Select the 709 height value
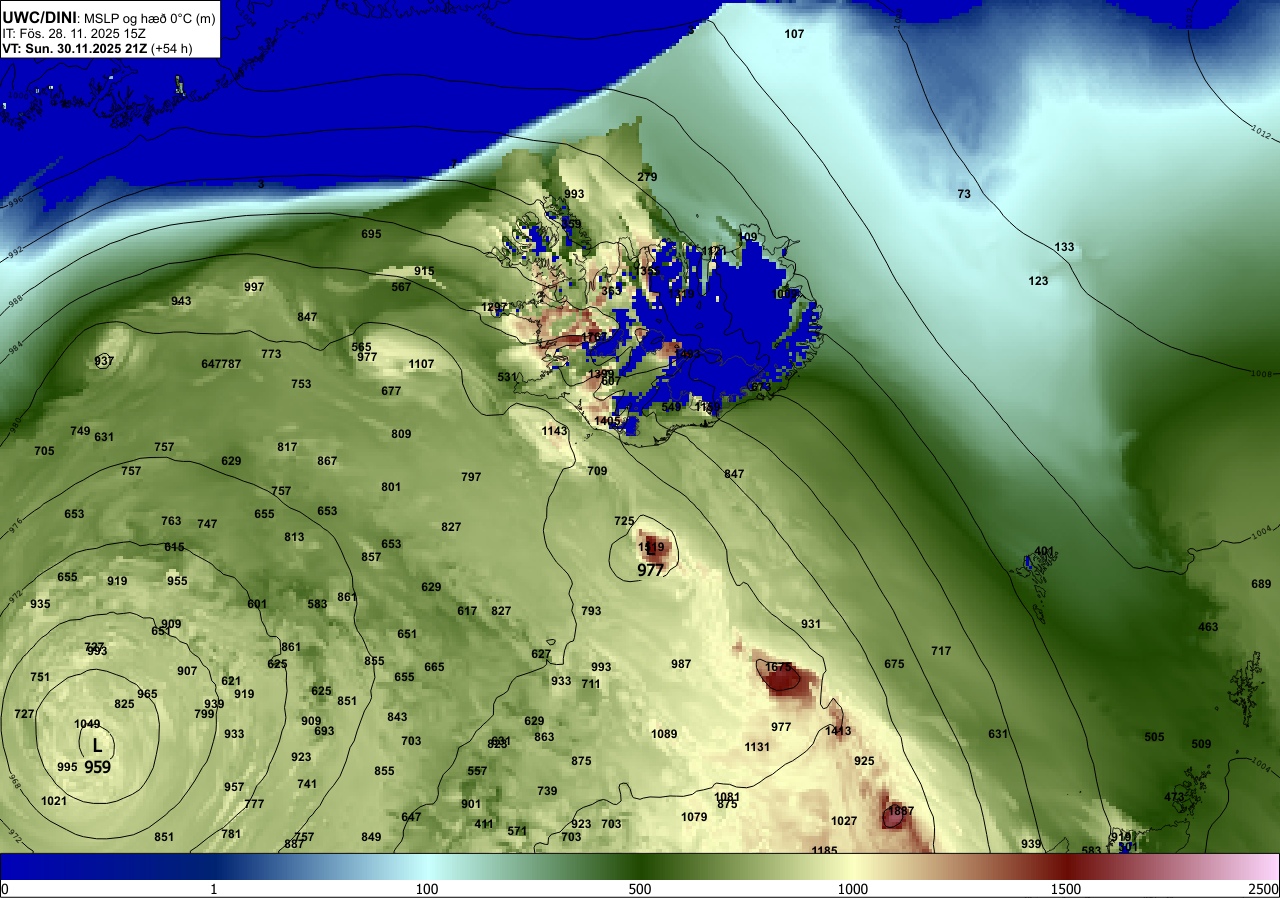 pos(597,471)
